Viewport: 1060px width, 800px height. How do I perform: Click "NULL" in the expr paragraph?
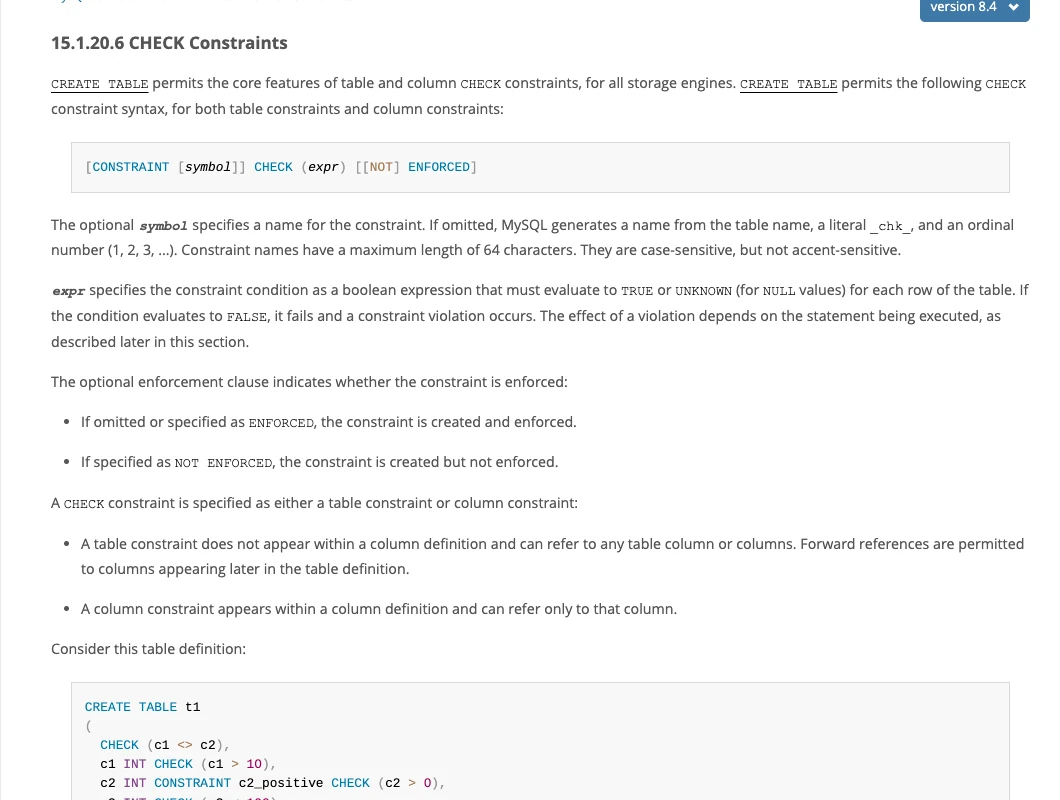point(779,291)
